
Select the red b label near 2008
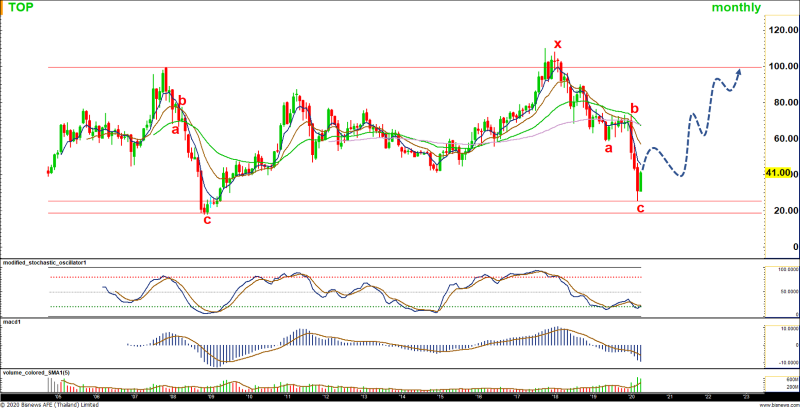(x=182, y=101)
